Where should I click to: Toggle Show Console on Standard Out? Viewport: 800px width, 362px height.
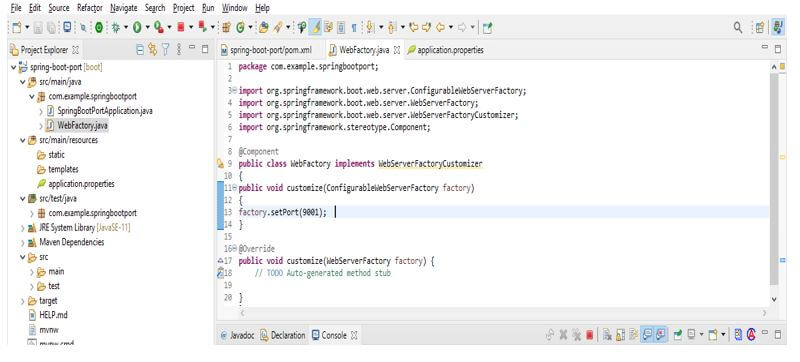[x=647, y=335]
